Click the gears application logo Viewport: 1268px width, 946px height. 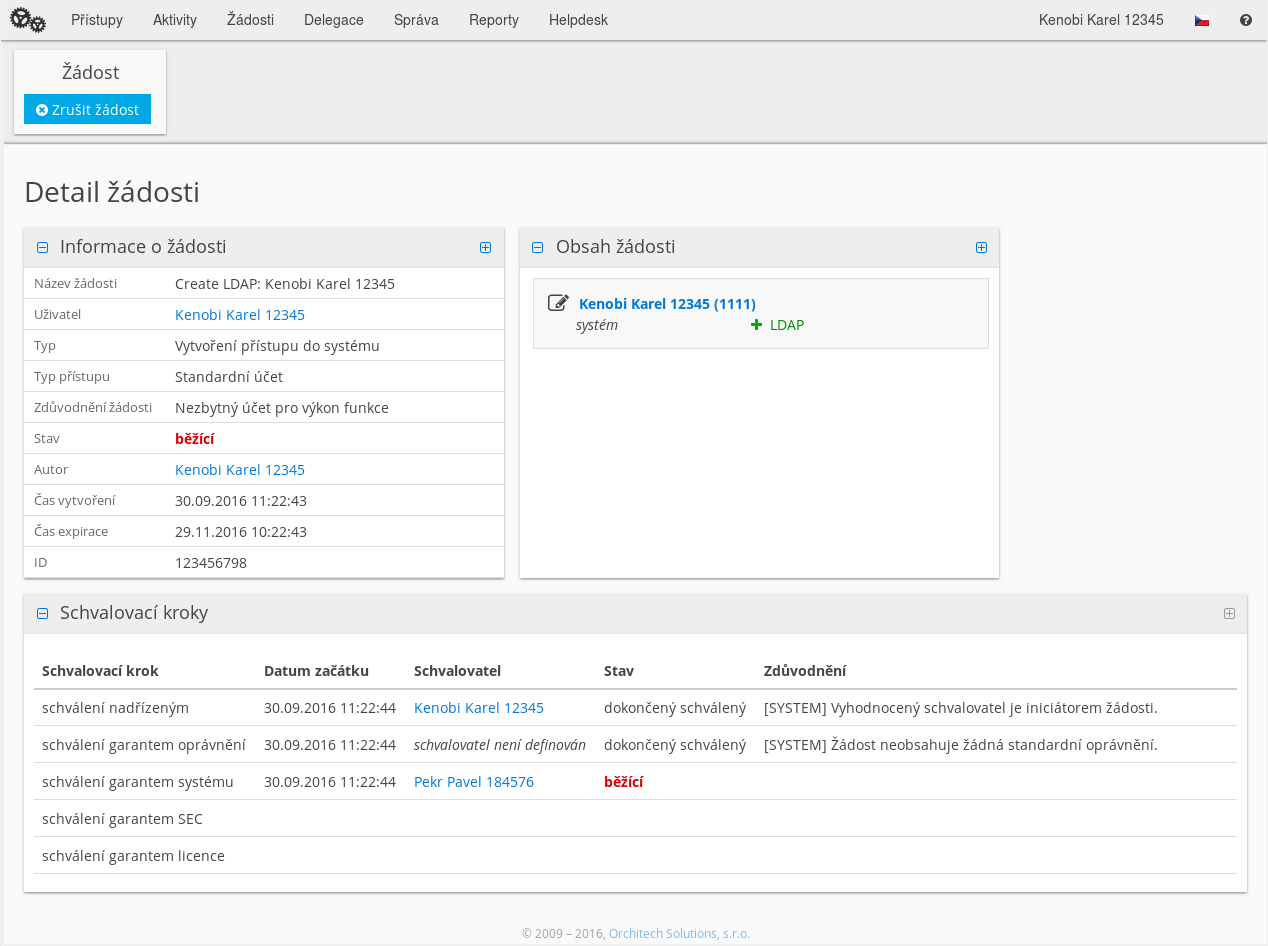coord(28,19)
